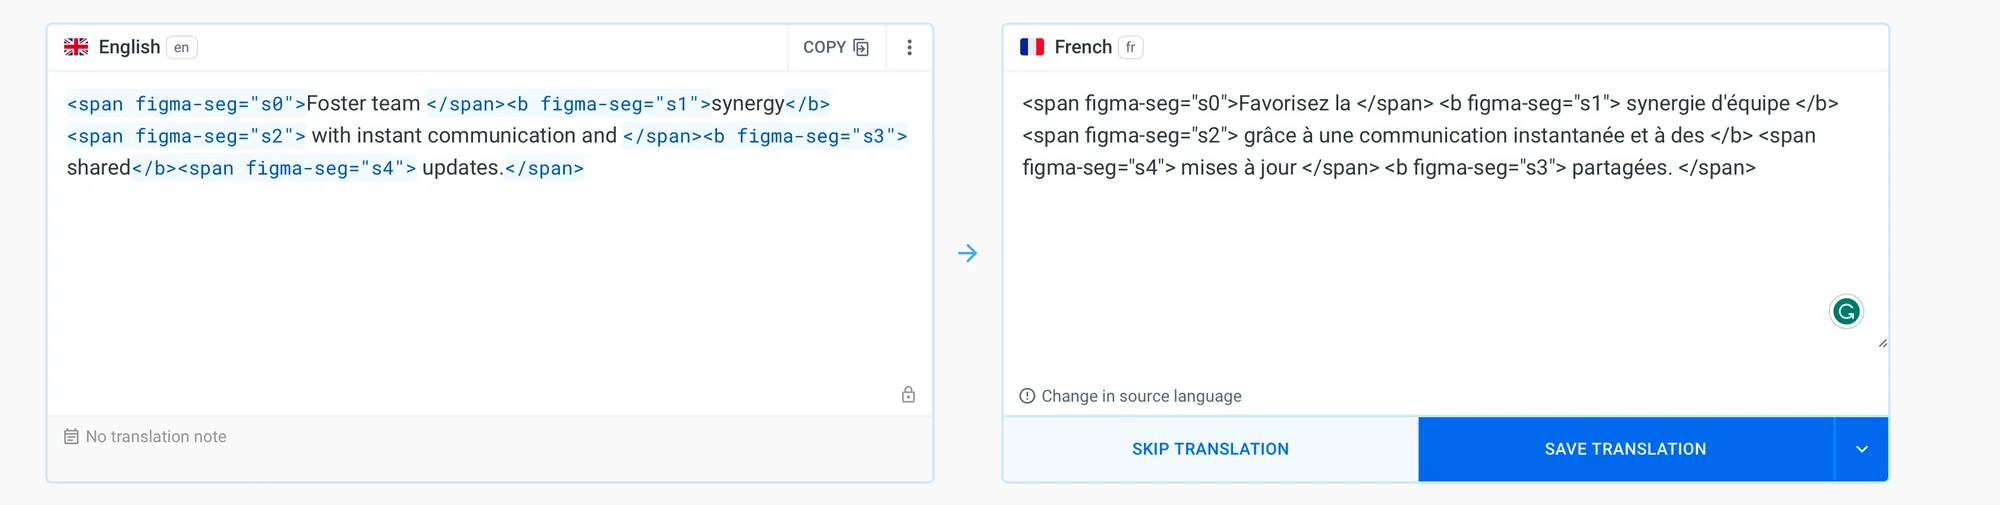Expand the Save Translation dropdown arrow

(x=1861, y=449)
